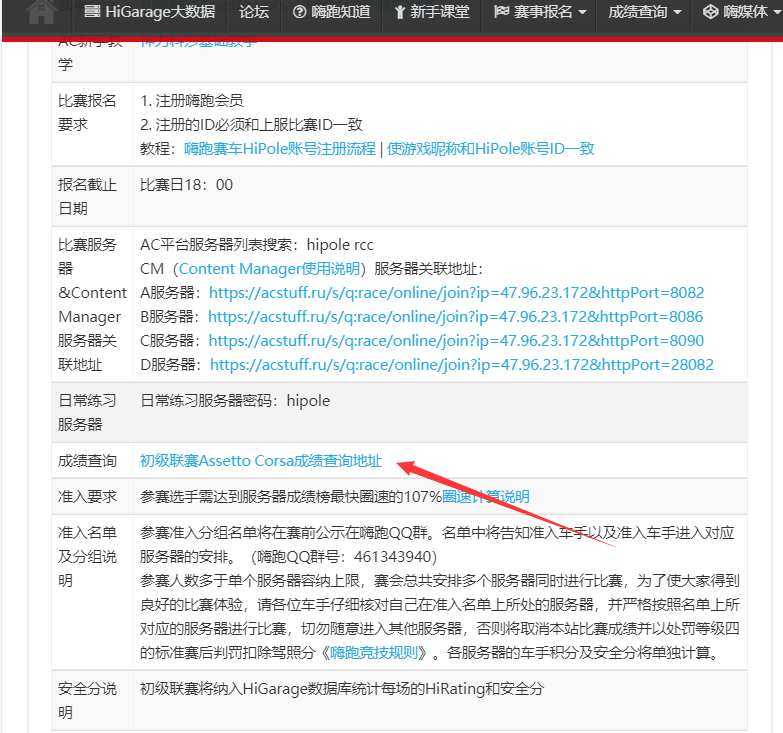Select text 比赛日18：00
This screenshot has height=733, width=783.
click(186, 185)
